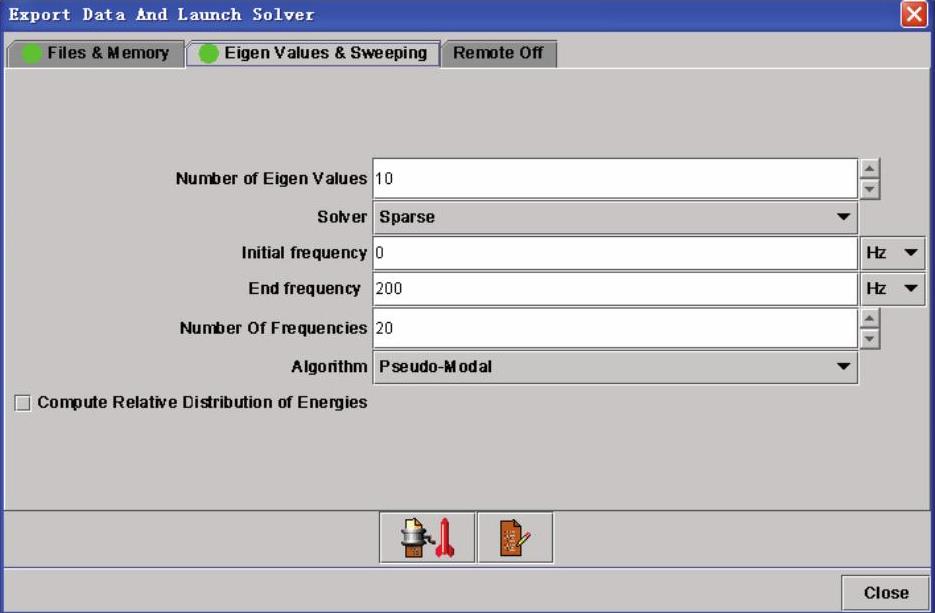Focus the Initial frequency input field
The width and height of the screenshot is (935, 613).
point(614,253)
